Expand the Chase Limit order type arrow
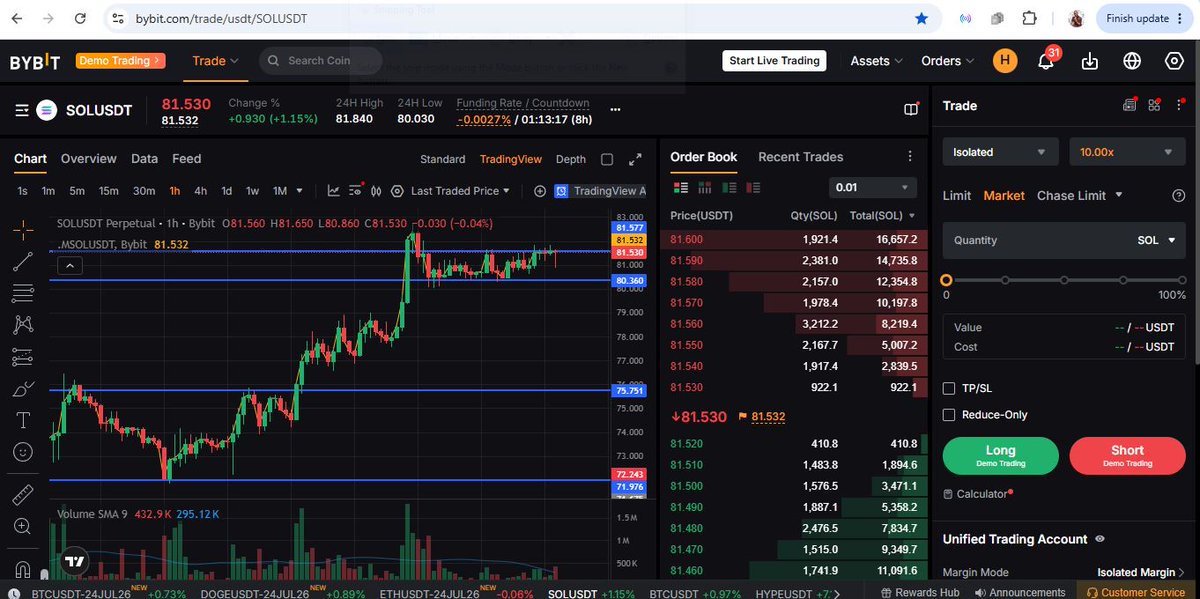The image size is (1200, 599). [x=1119, y=195]
